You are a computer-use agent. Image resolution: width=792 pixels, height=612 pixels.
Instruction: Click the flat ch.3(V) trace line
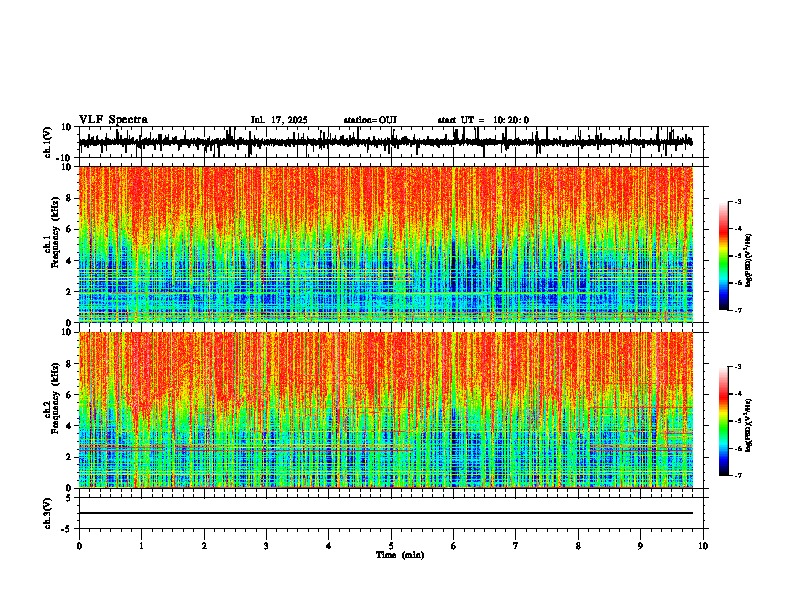(386, 513)
